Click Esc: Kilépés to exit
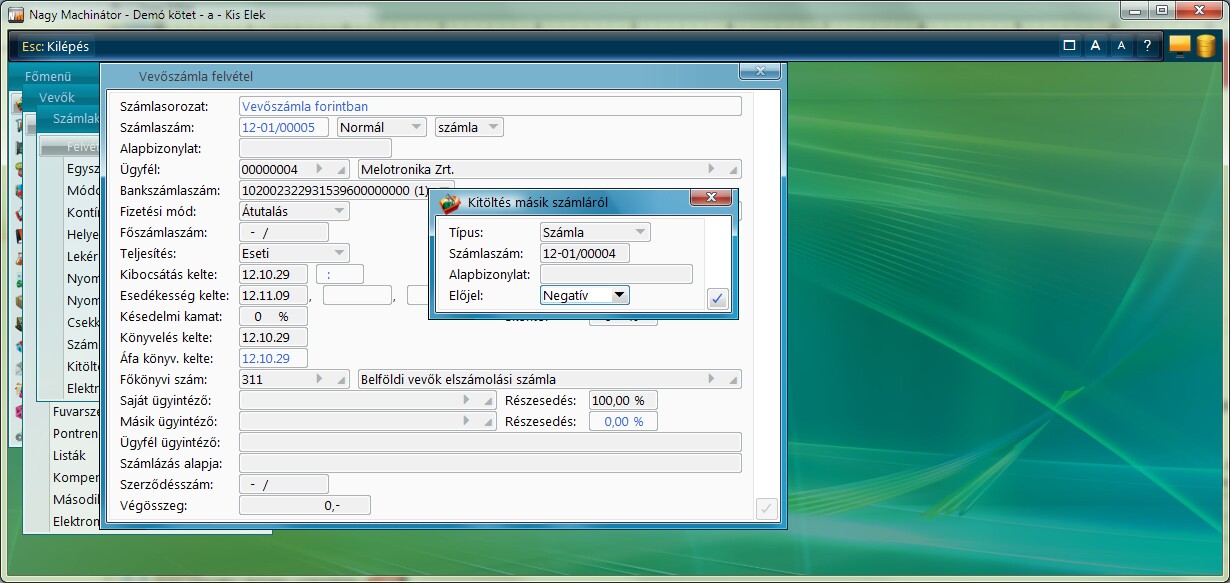 55,46
